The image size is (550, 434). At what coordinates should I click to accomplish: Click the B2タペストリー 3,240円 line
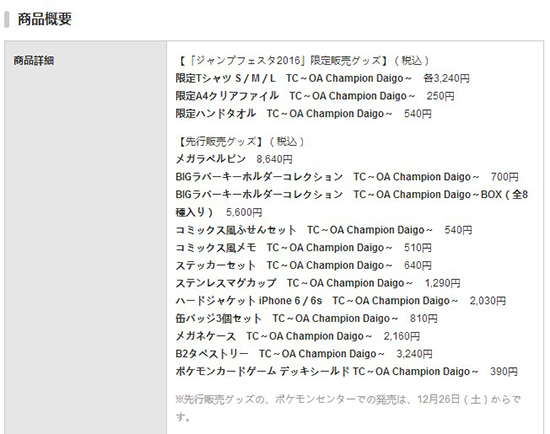(304, 354)
